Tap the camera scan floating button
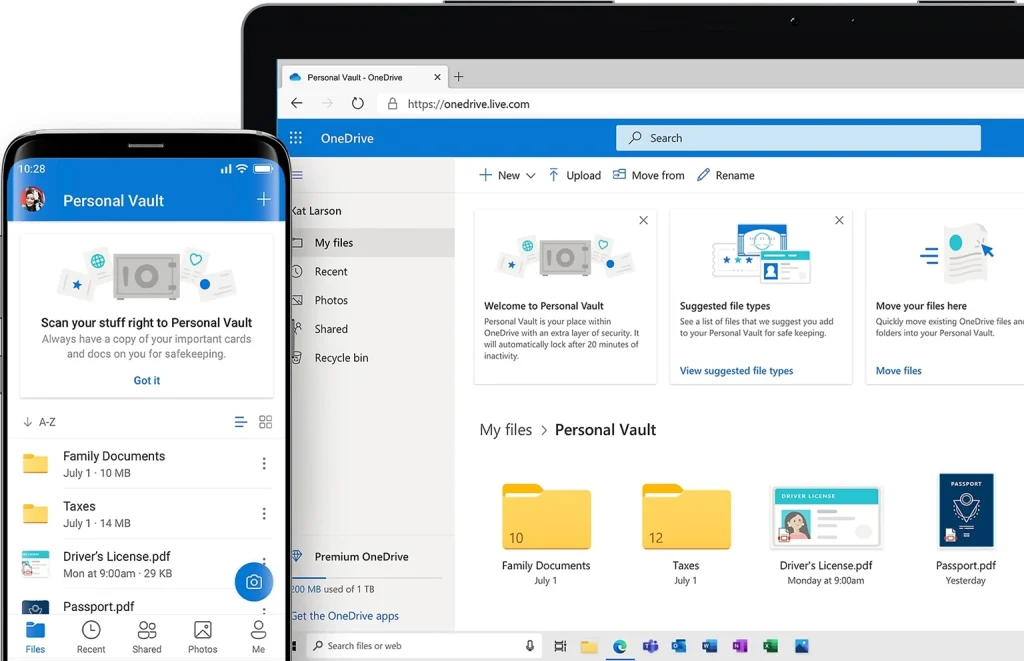The image size is (1024, 661). coord(254,582)
